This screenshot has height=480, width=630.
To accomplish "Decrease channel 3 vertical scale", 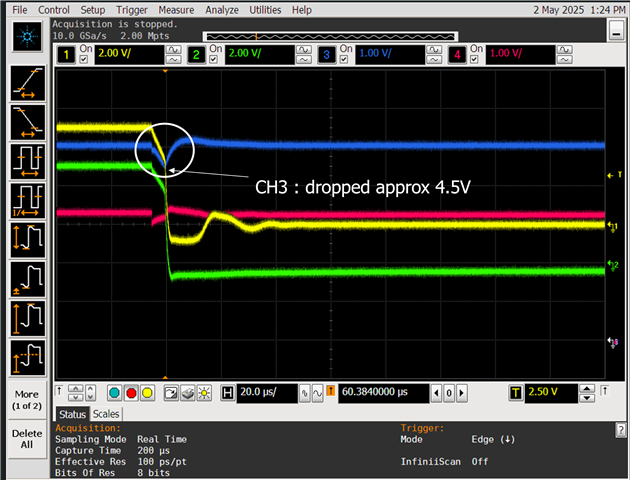I will 434,59.
